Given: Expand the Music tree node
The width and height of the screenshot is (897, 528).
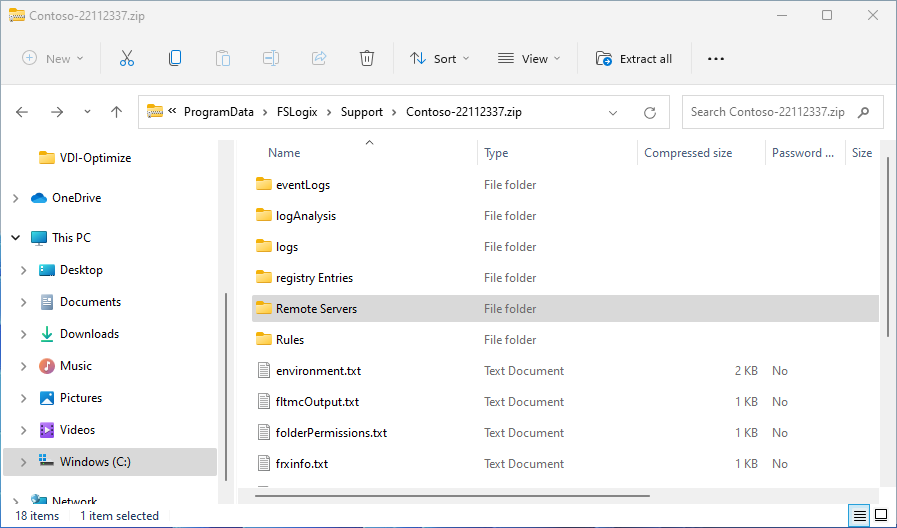Looking at the screenshot, I should [x=23, y=366].
